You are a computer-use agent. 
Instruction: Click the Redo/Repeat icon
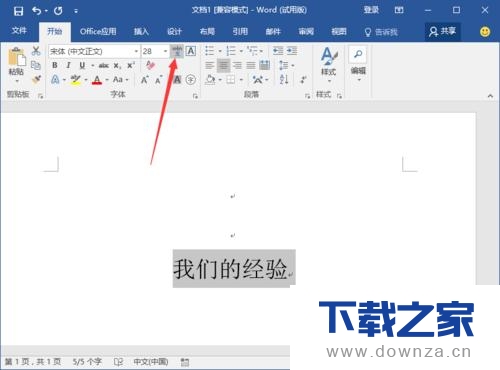coord(58,11)
